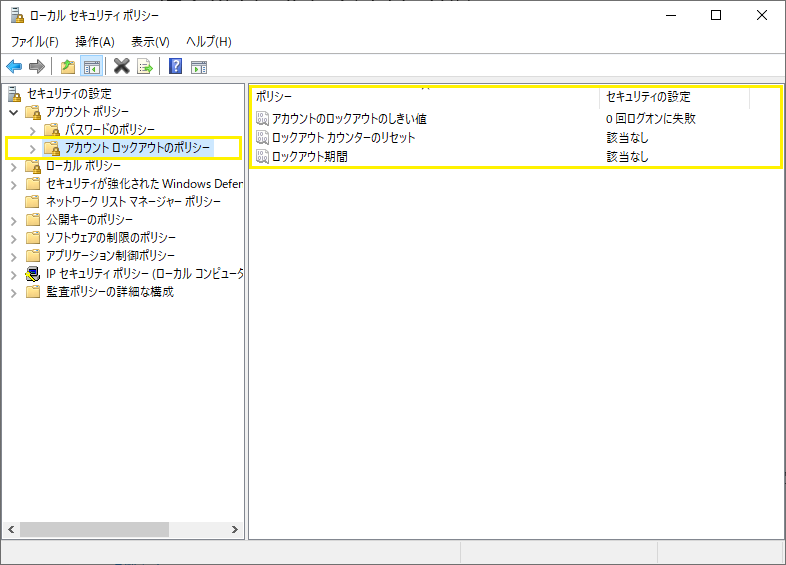Viewport: 786px width, 565px height.
Task: Click the パスワードのポリシー folder icon
Action: pyautogui.click(x=52, y=130)
